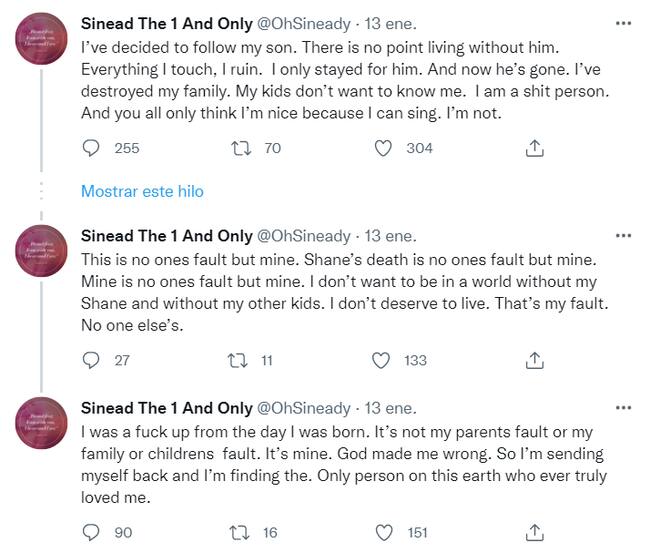Image resolution: width=650 pixels, height=553 pixels.
Task: Like the first tweet with 304 likes
Action: point(383,148)
